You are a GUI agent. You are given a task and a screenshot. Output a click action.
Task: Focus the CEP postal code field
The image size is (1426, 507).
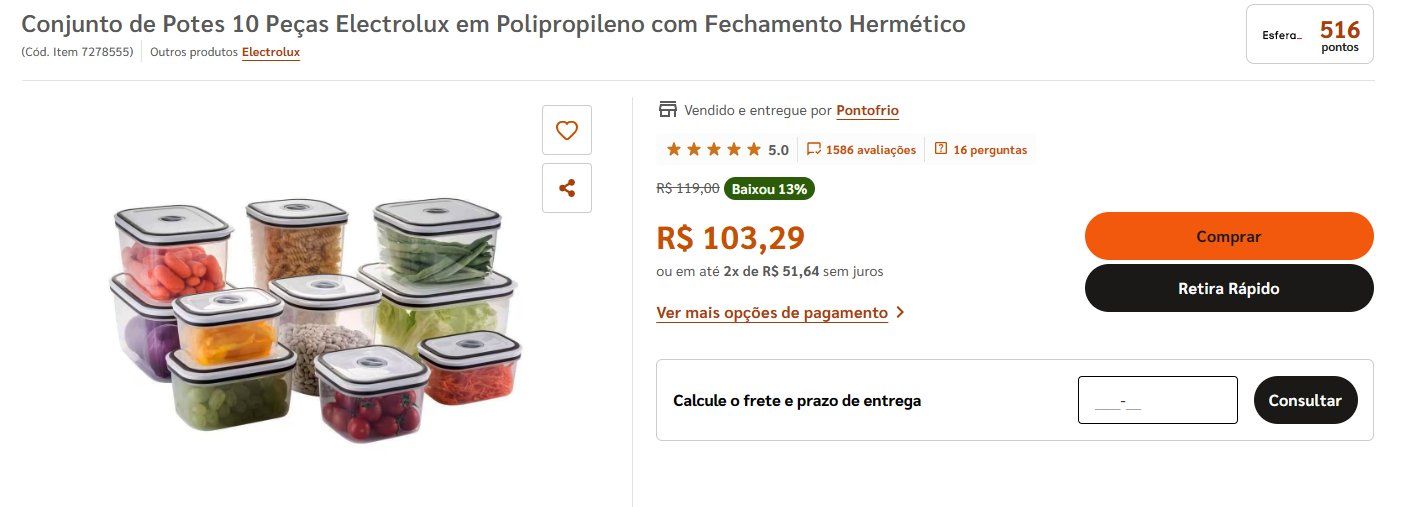pos(1158,400)
